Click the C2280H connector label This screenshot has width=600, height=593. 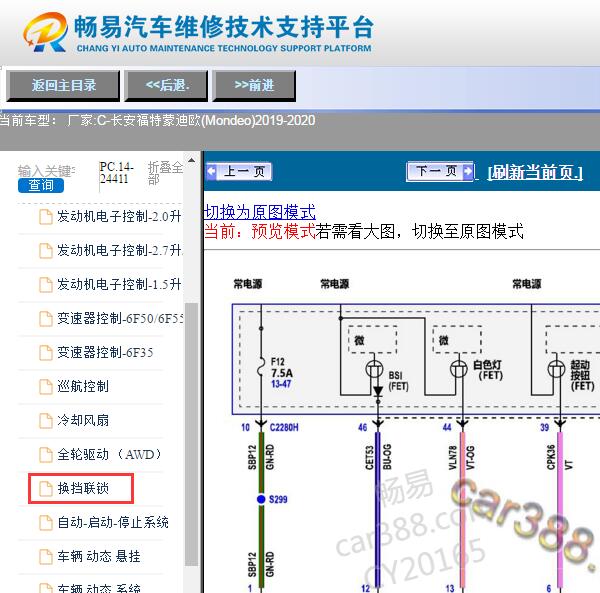[284, 427]
